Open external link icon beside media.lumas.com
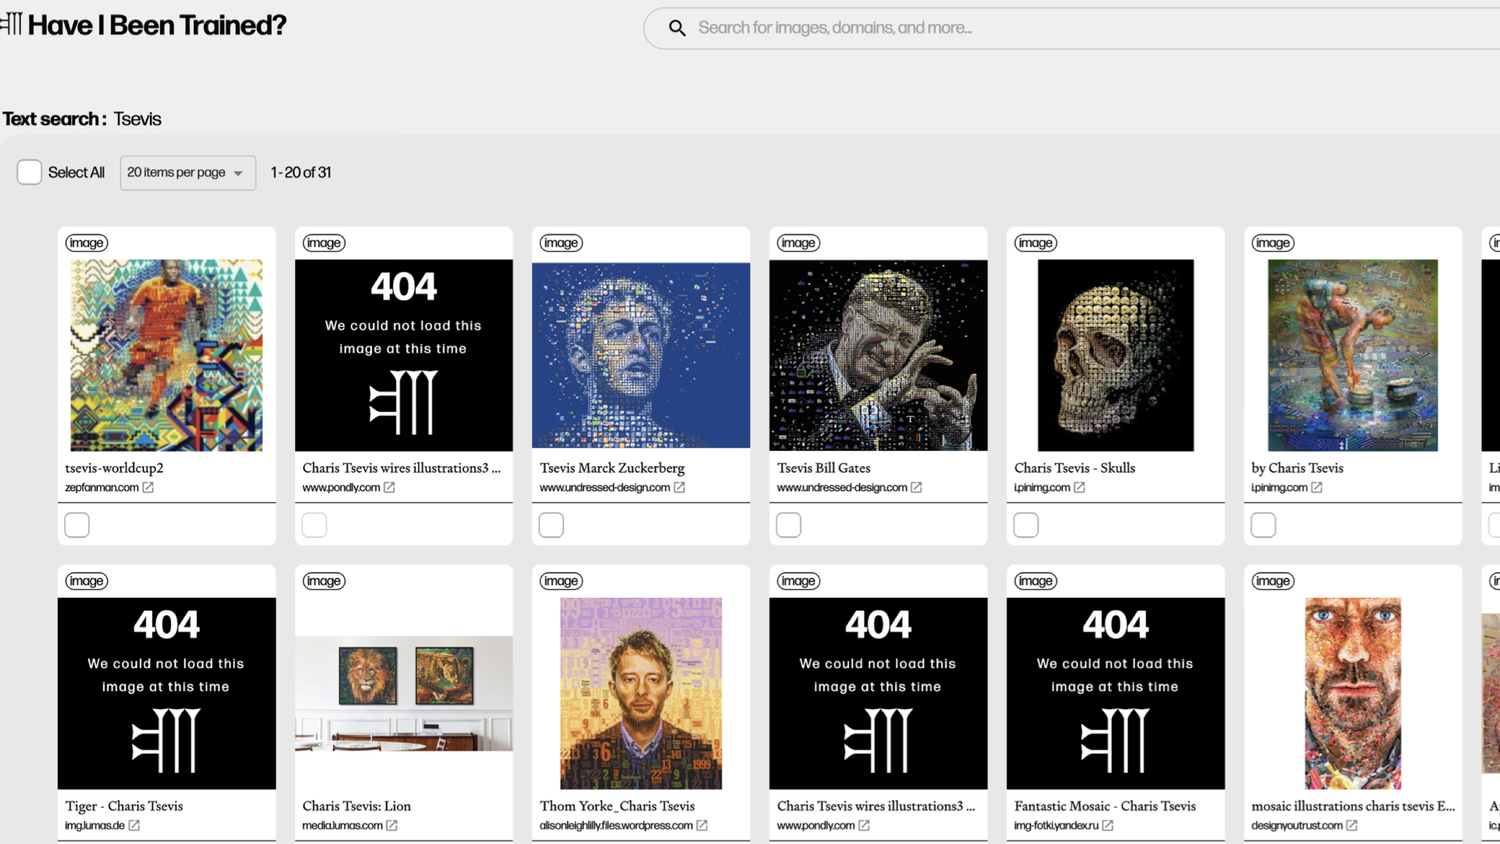The width and height of the screenshot is (1500, 844). 392,826
